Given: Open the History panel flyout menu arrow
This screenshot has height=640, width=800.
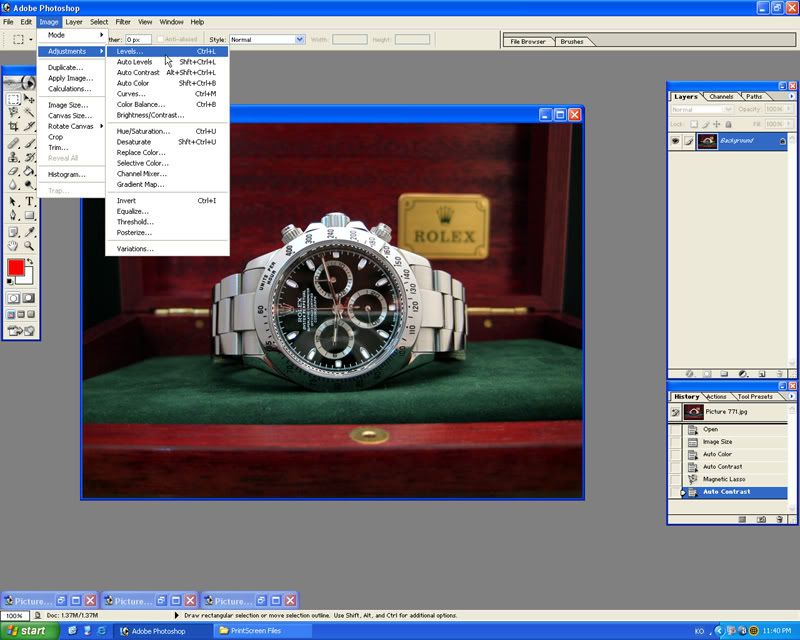Looking at the screenshot, I should pyautogui.click(x=792, y=396).
